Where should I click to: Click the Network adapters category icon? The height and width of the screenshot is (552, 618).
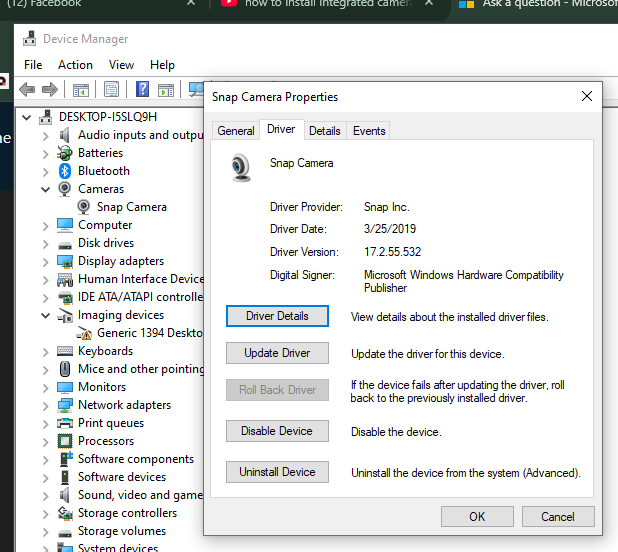[x=65, y=405]
